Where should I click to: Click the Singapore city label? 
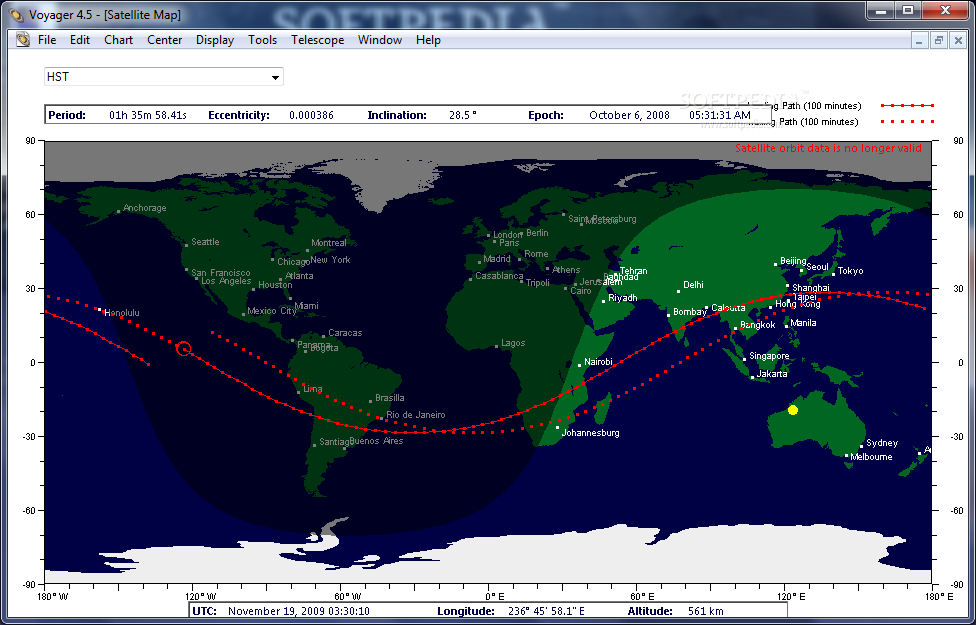tap(769, 356)
